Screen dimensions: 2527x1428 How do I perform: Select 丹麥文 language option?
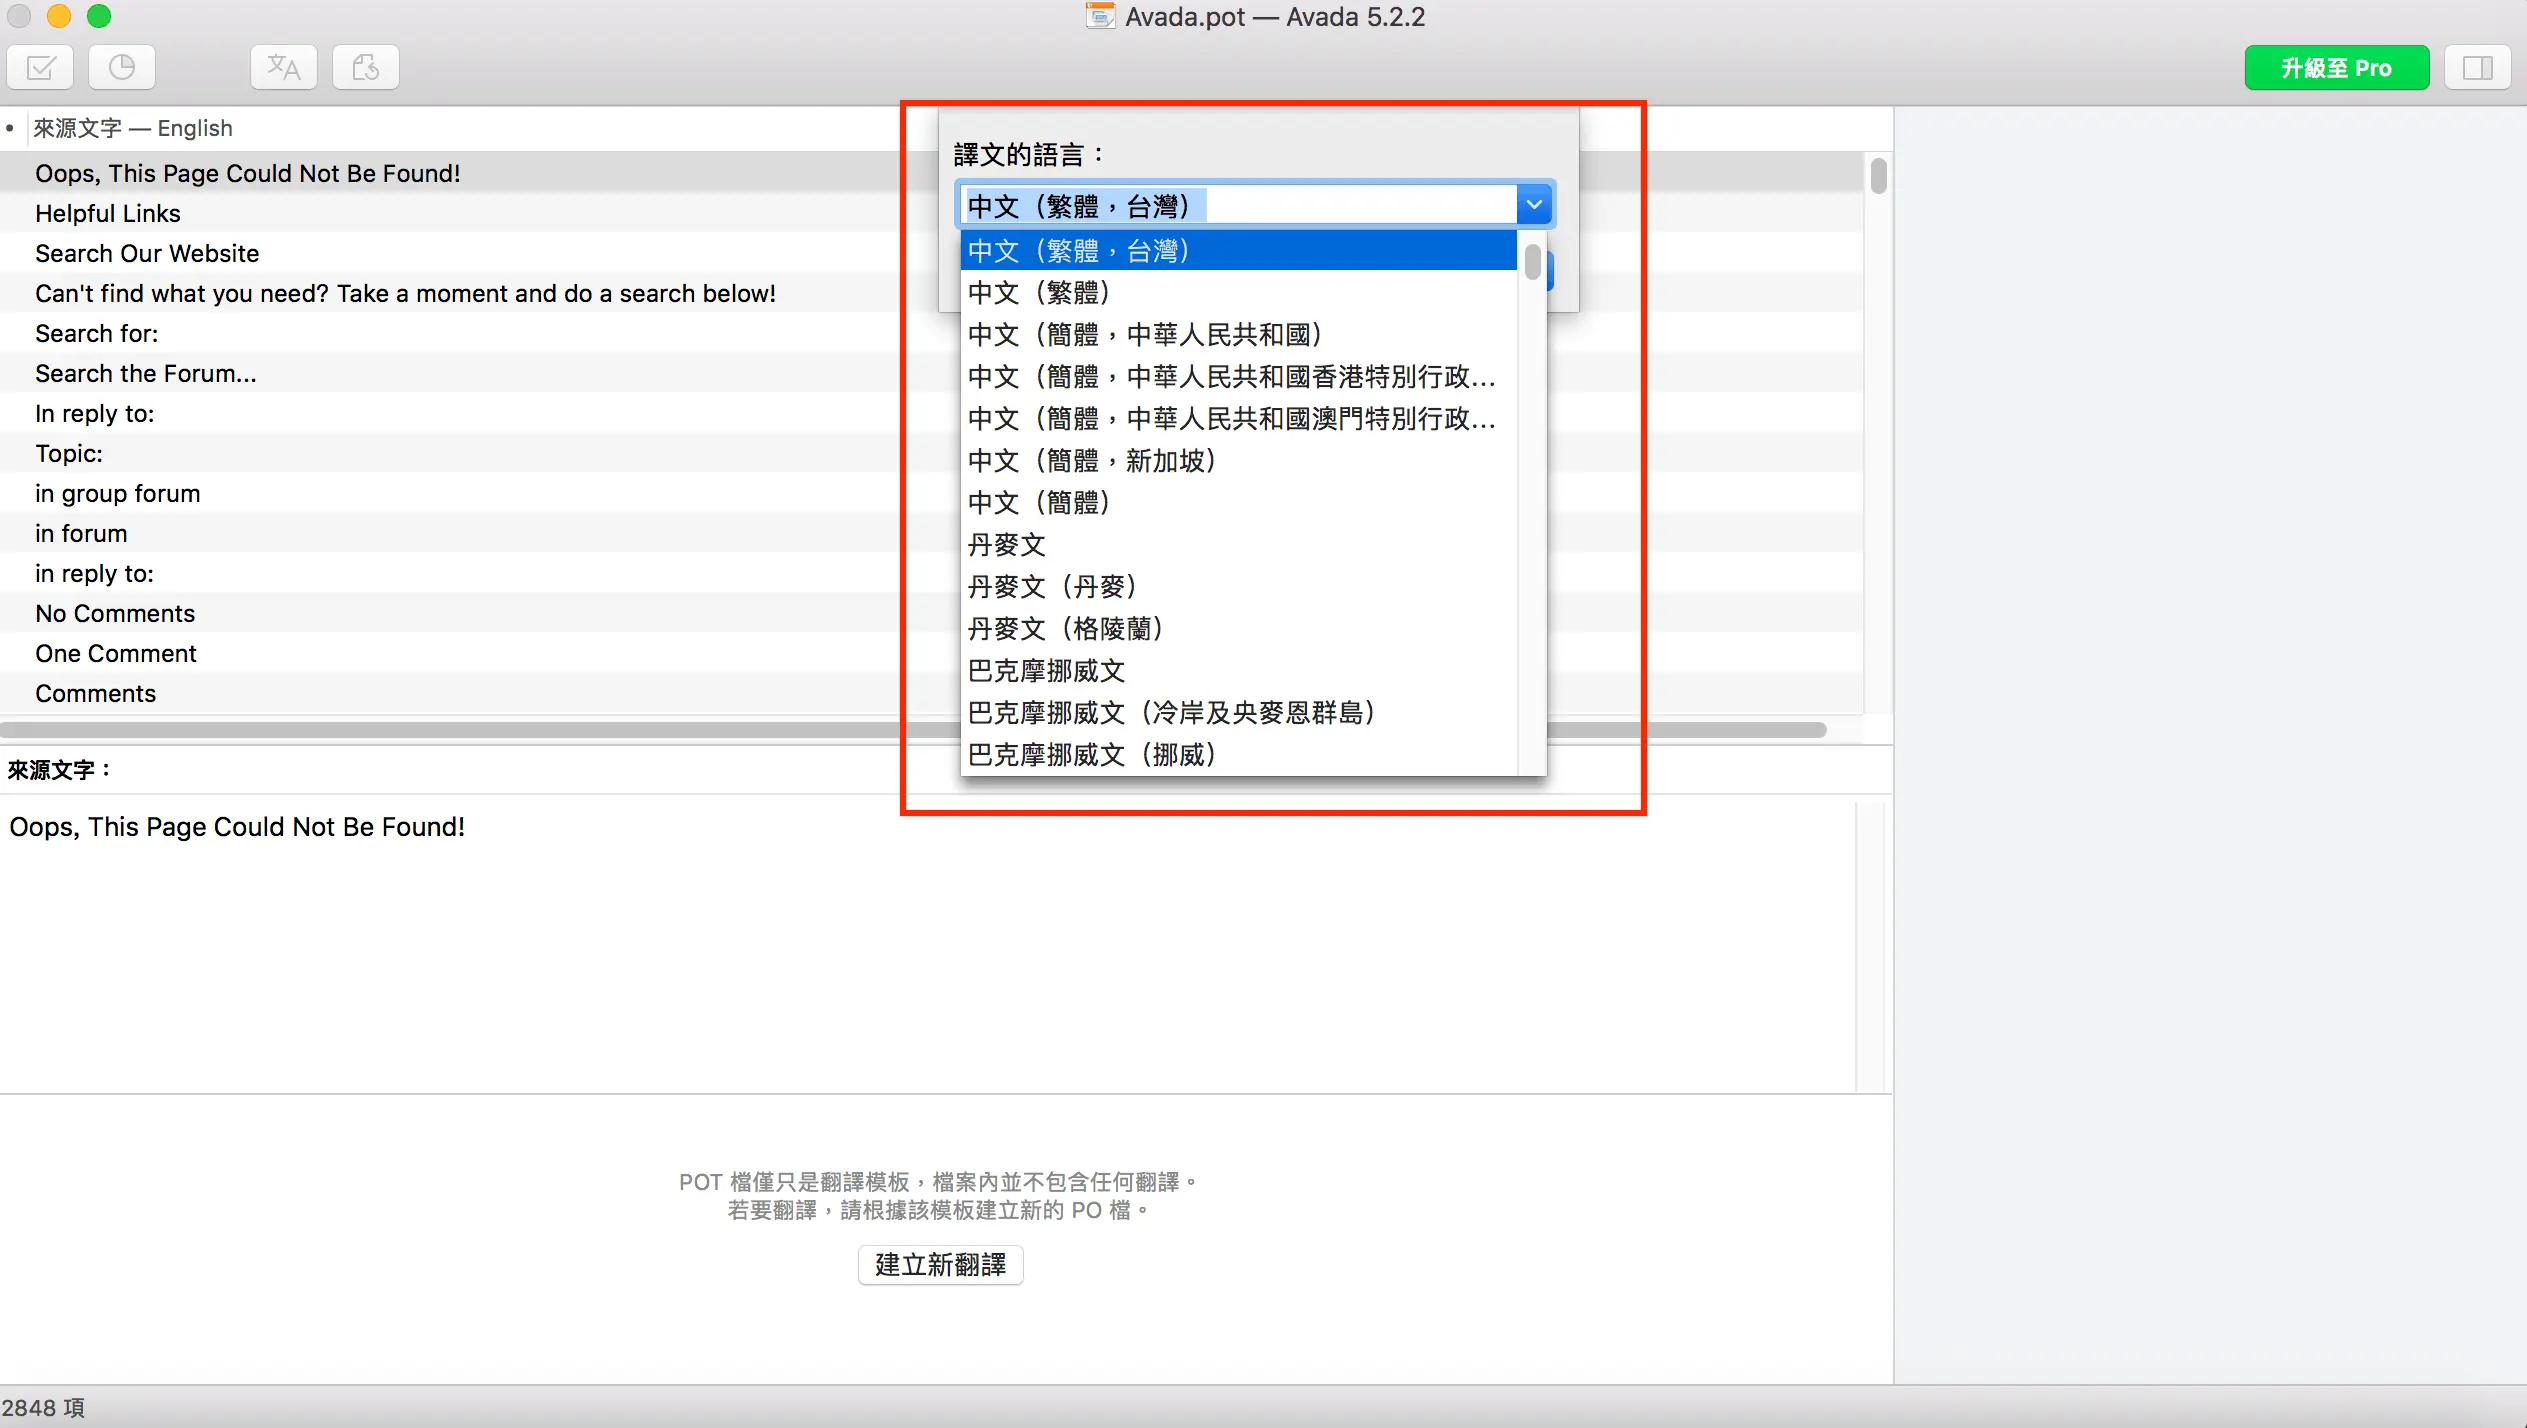tap(1238, 544)
